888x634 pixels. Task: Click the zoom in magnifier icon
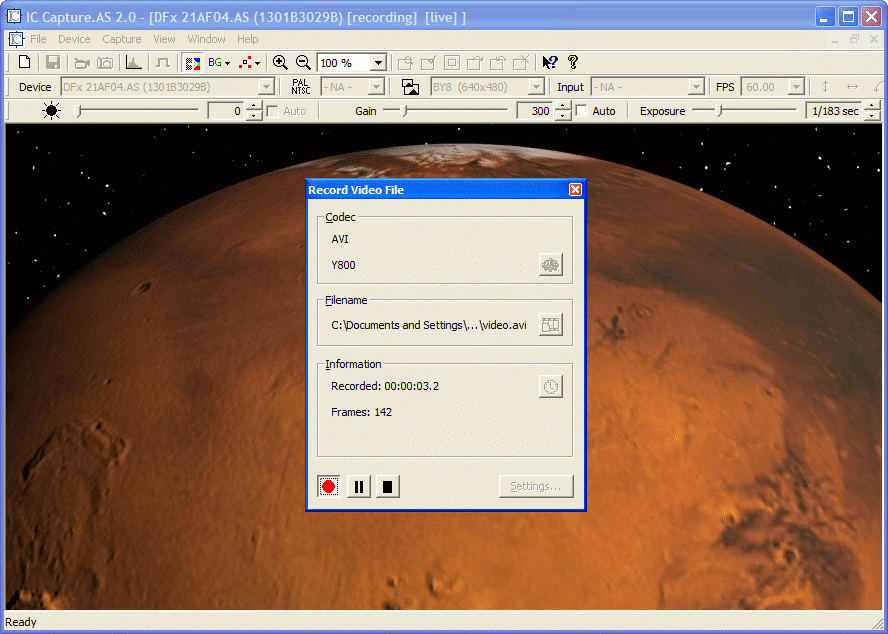280,63
